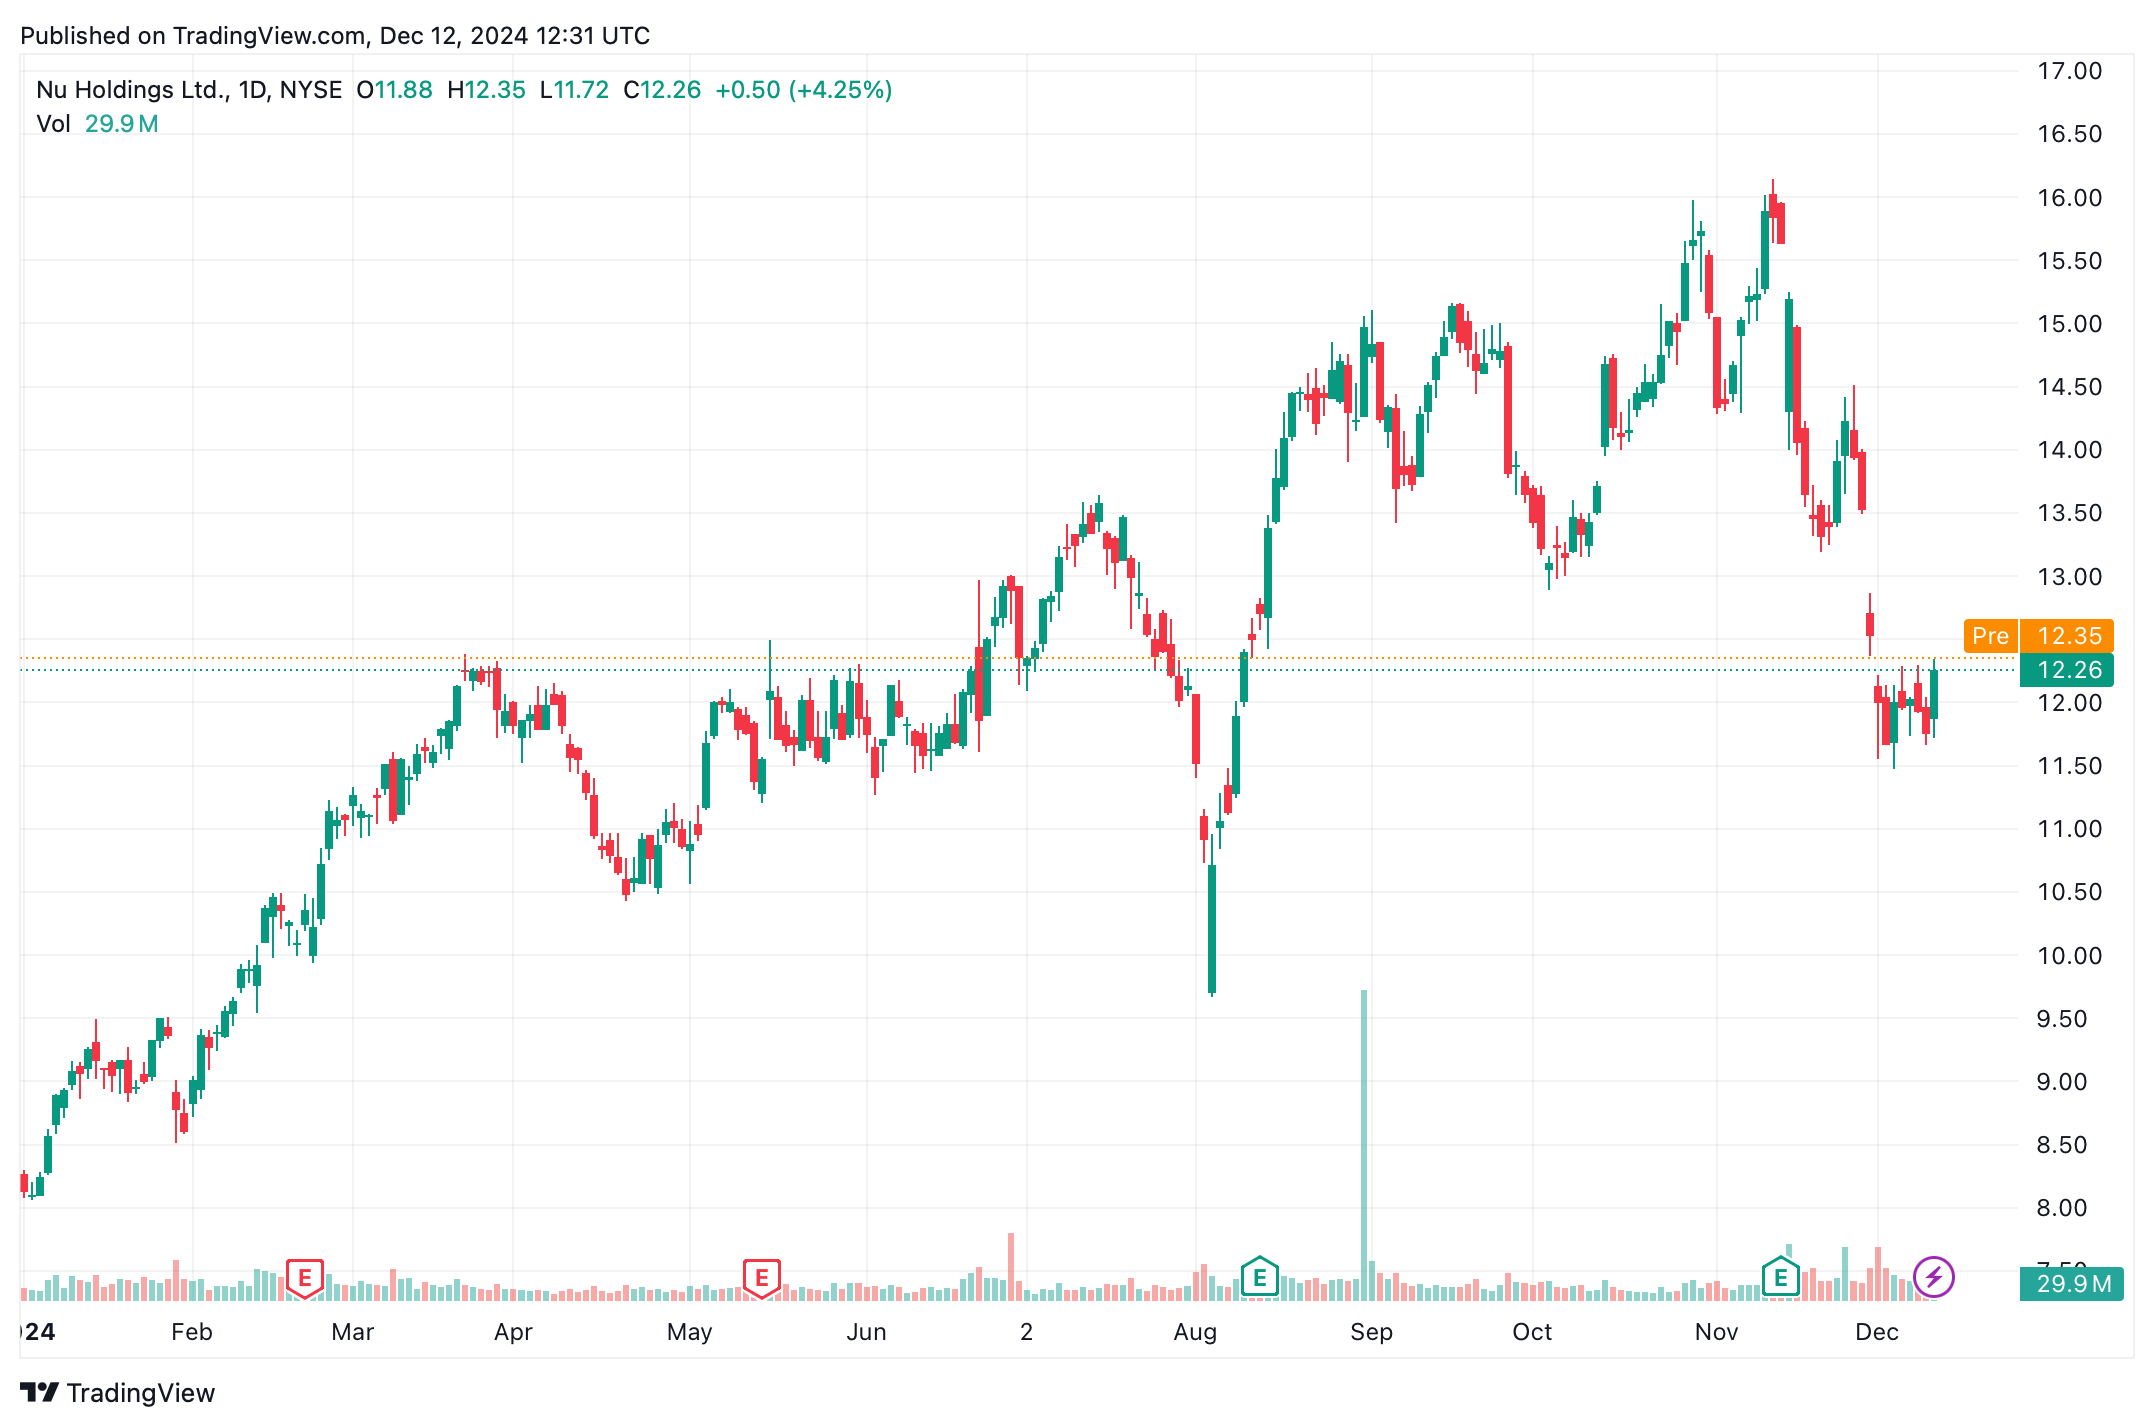
Task: Click the Nov label on time axis
Action: coord(1717,1332)
